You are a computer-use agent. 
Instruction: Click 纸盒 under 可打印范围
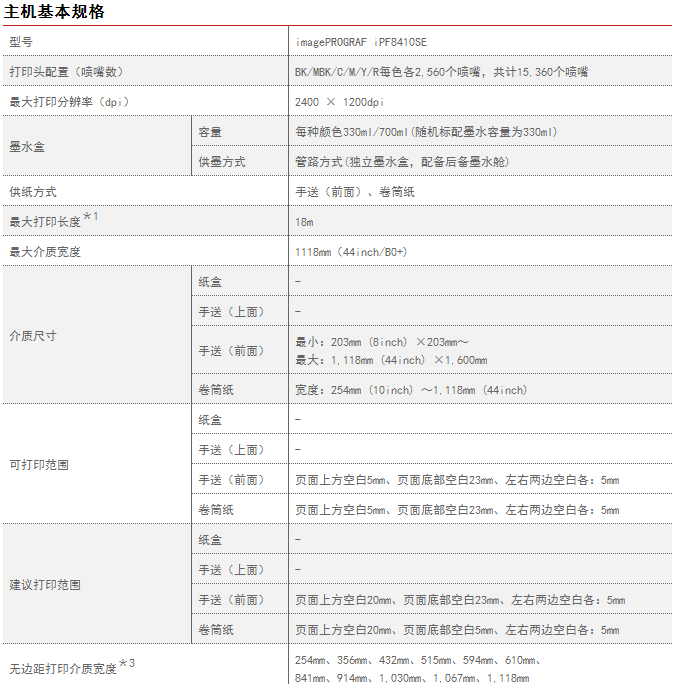pos(210,420)
